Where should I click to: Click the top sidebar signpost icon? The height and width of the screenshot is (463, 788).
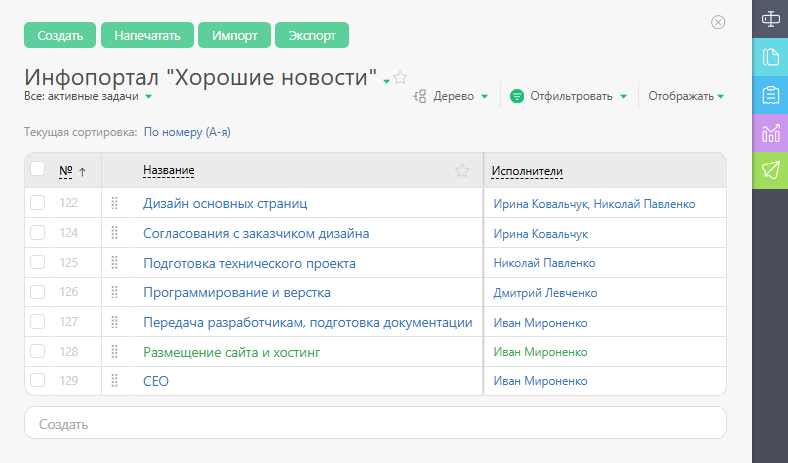point(770,19)
